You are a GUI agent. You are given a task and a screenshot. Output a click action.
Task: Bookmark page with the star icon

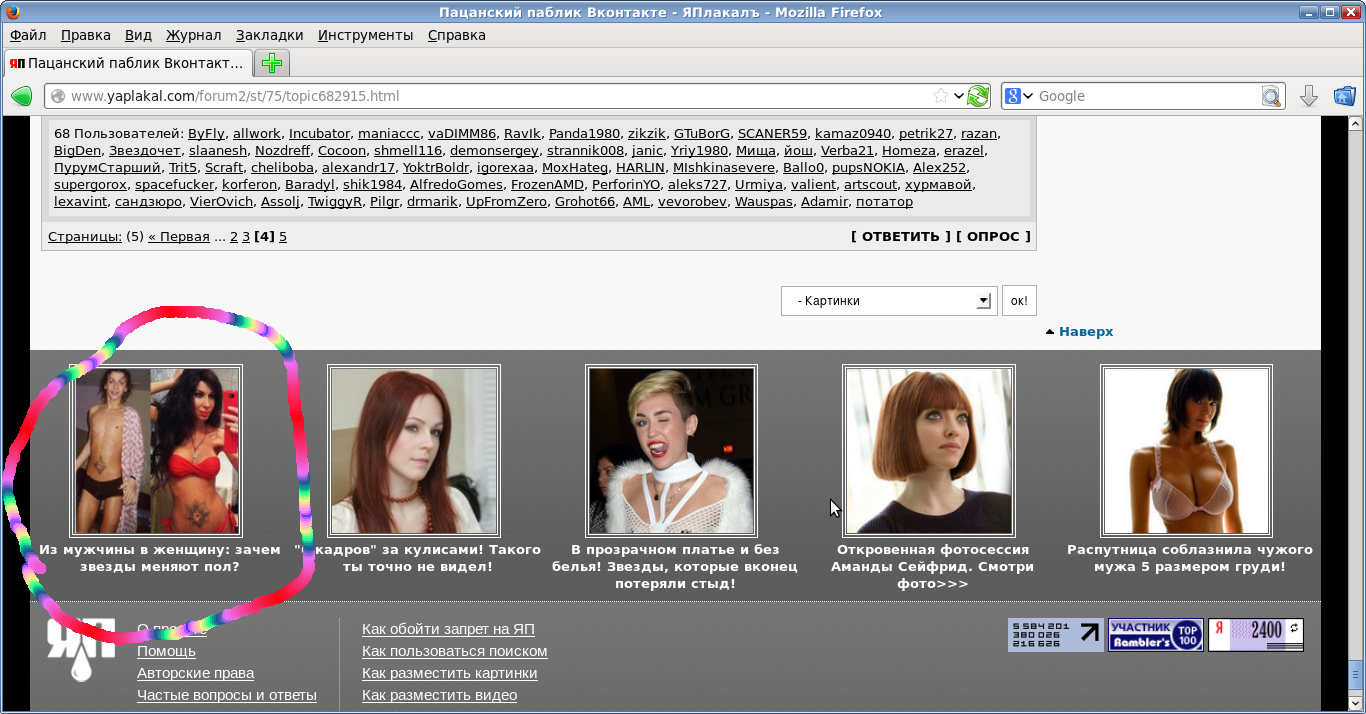pos(940,96)
